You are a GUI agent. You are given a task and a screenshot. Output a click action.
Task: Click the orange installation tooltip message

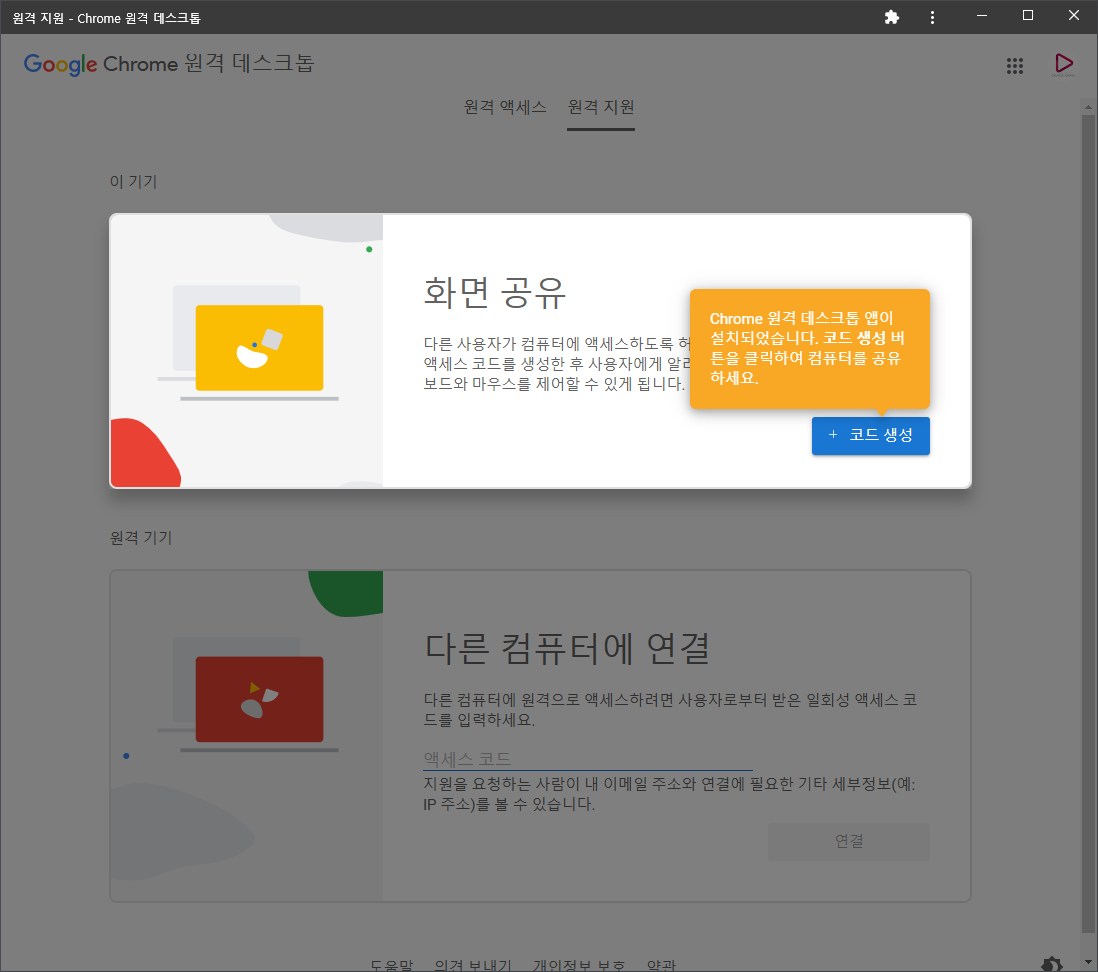(x=809, y=348)
